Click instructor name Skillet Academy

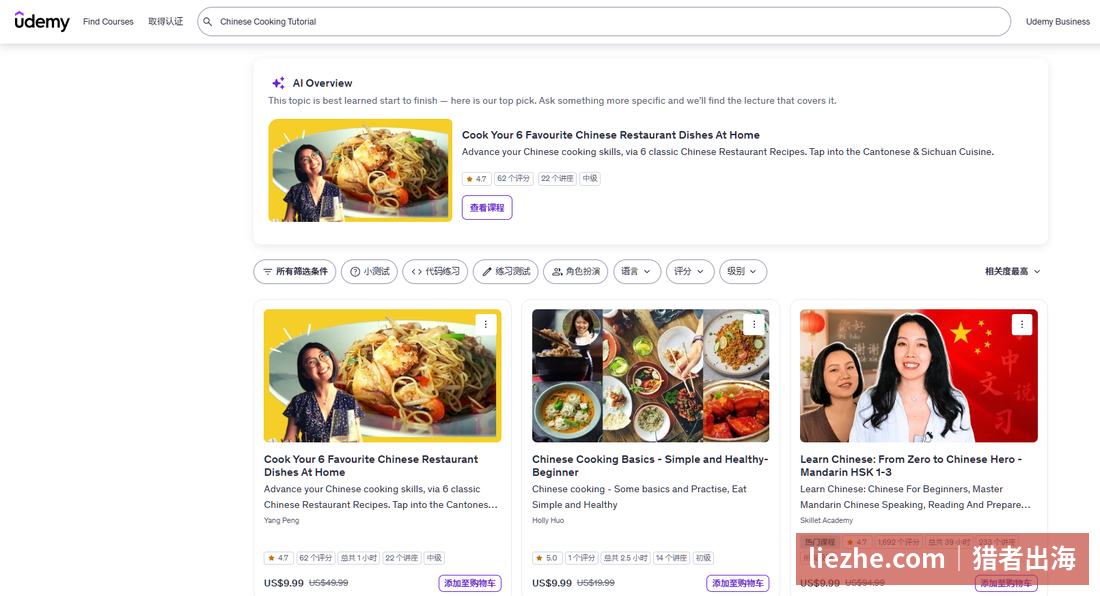point(826,520)
